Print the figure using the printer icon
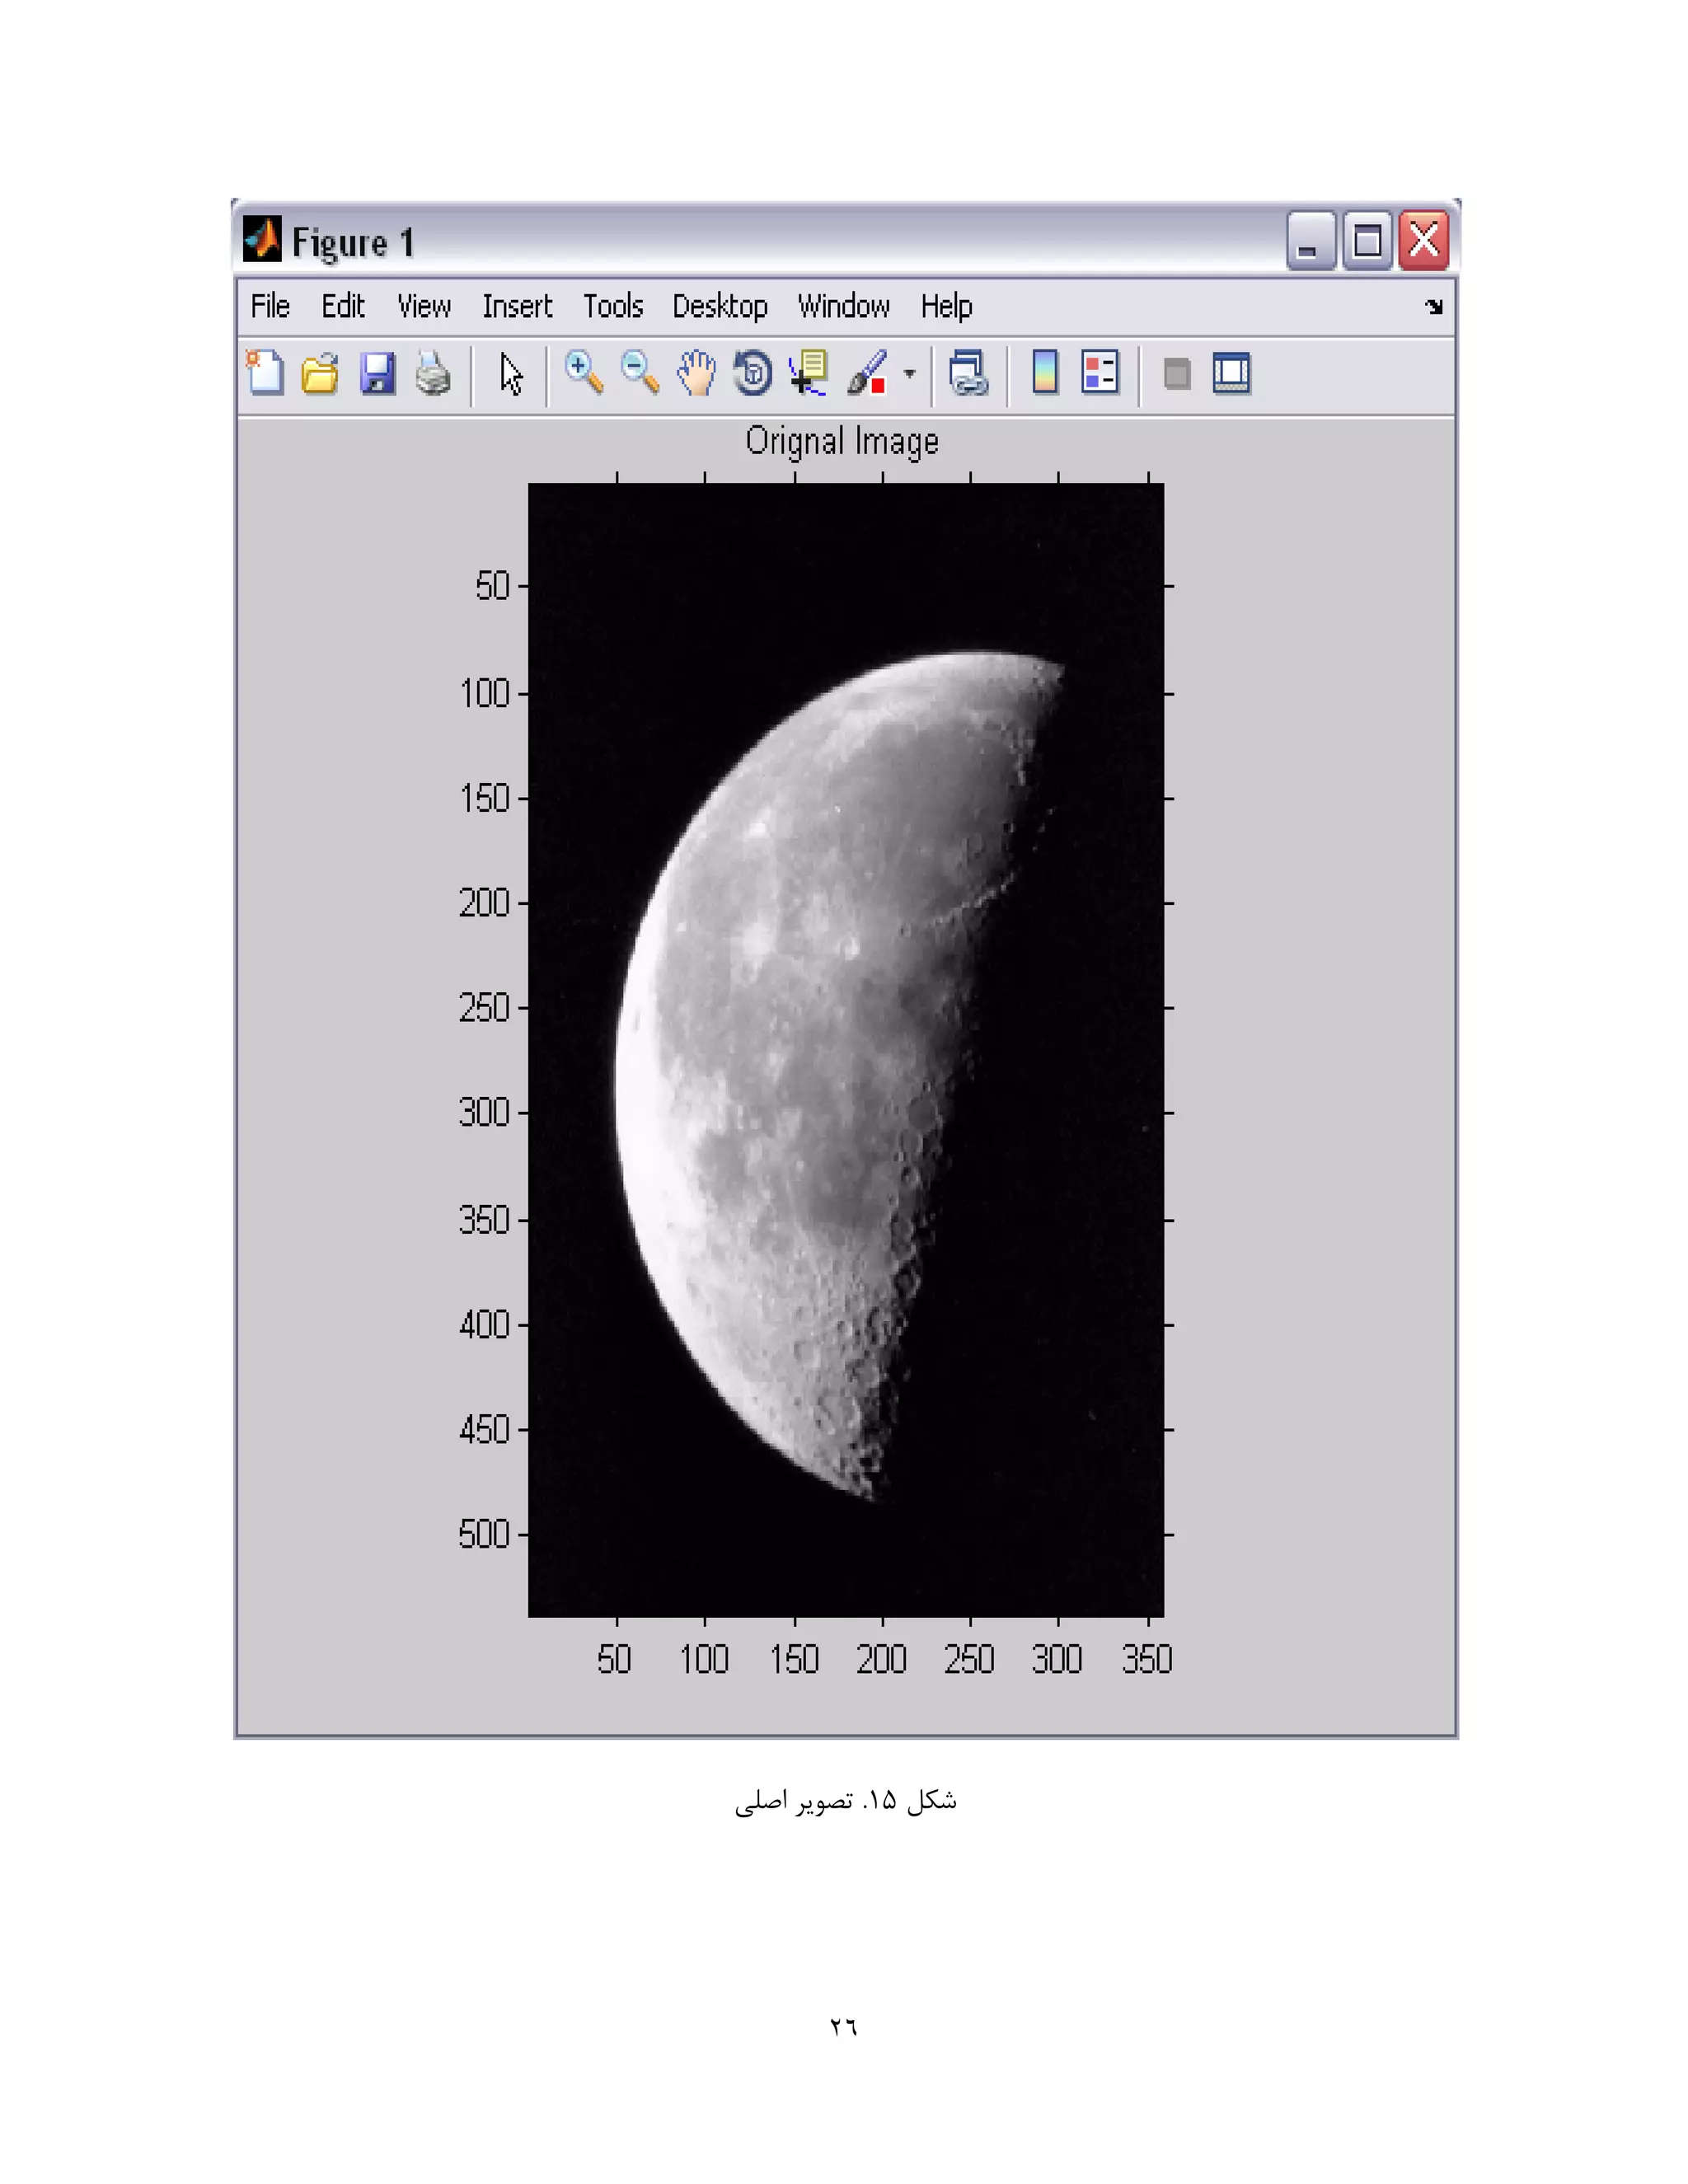Screen dimensions: 1688x2184 433,374
